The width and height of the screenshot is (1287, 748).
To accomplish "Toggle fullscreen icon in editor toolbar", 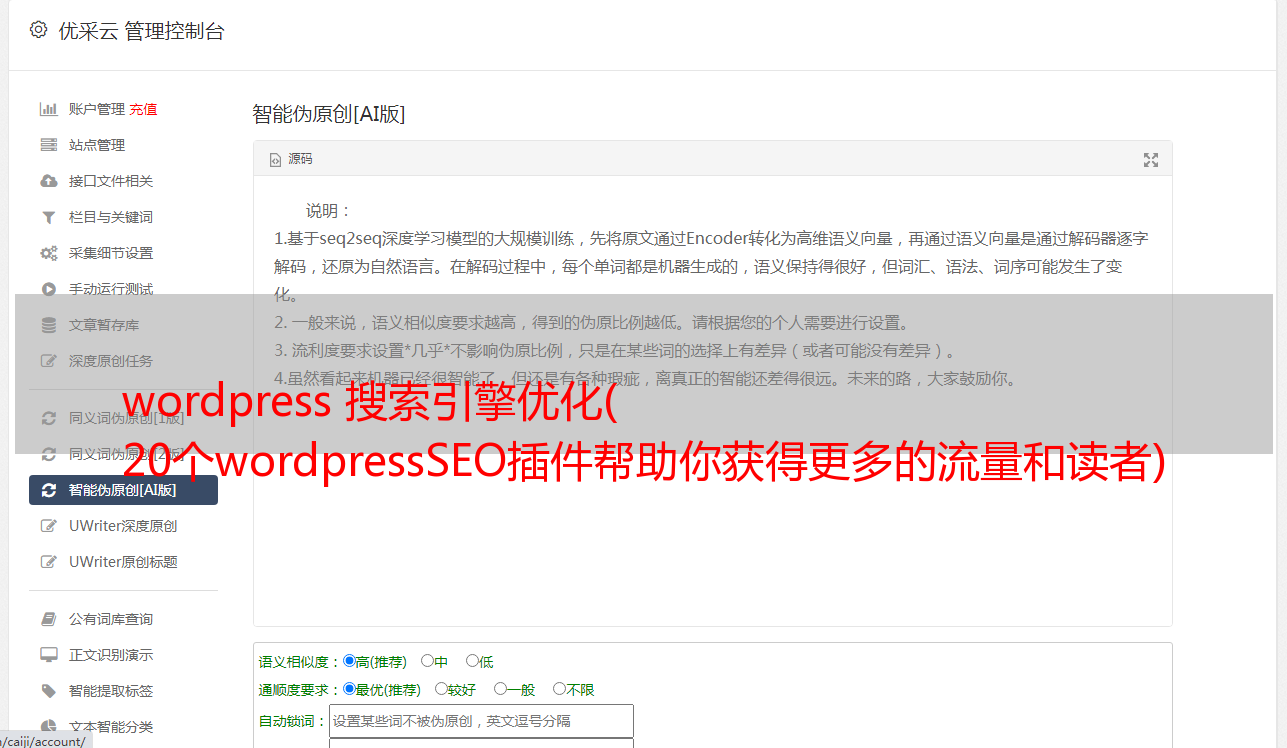I will pyautogui.click(x=1151, y=160).
